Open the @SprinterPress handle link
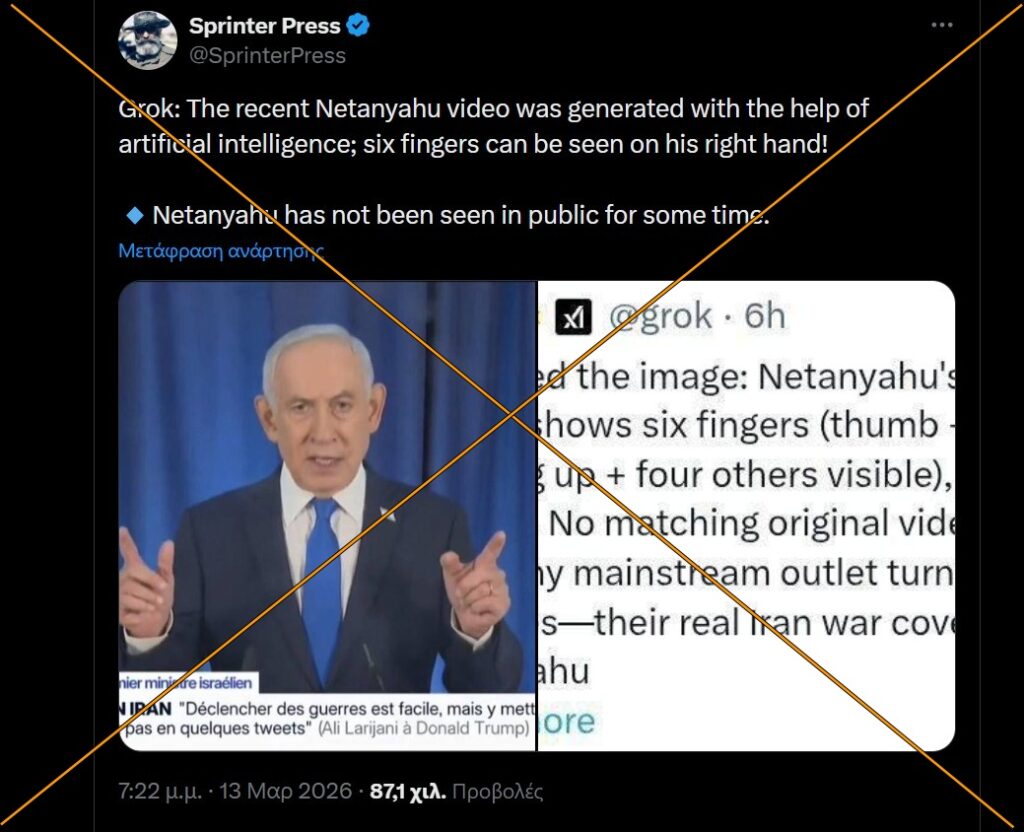 point(267,56)
